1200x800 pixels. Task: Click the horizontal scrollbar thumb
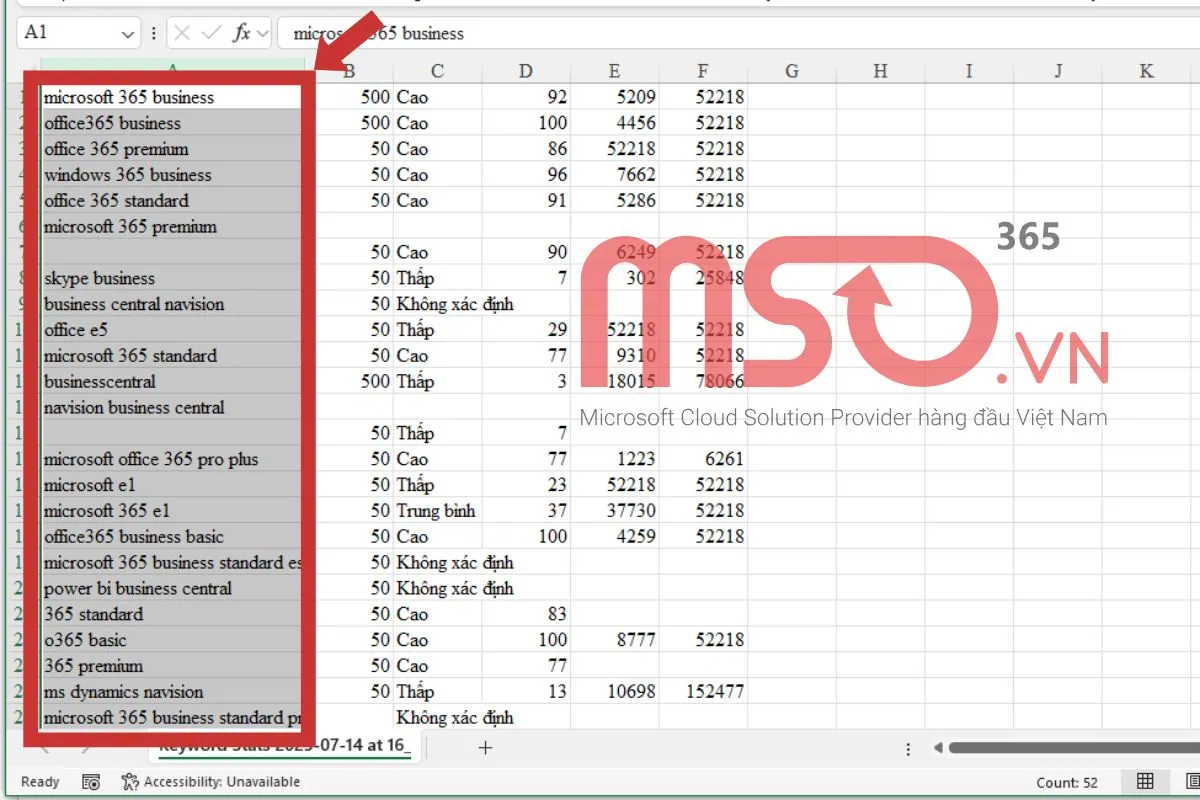[1070, 748]
